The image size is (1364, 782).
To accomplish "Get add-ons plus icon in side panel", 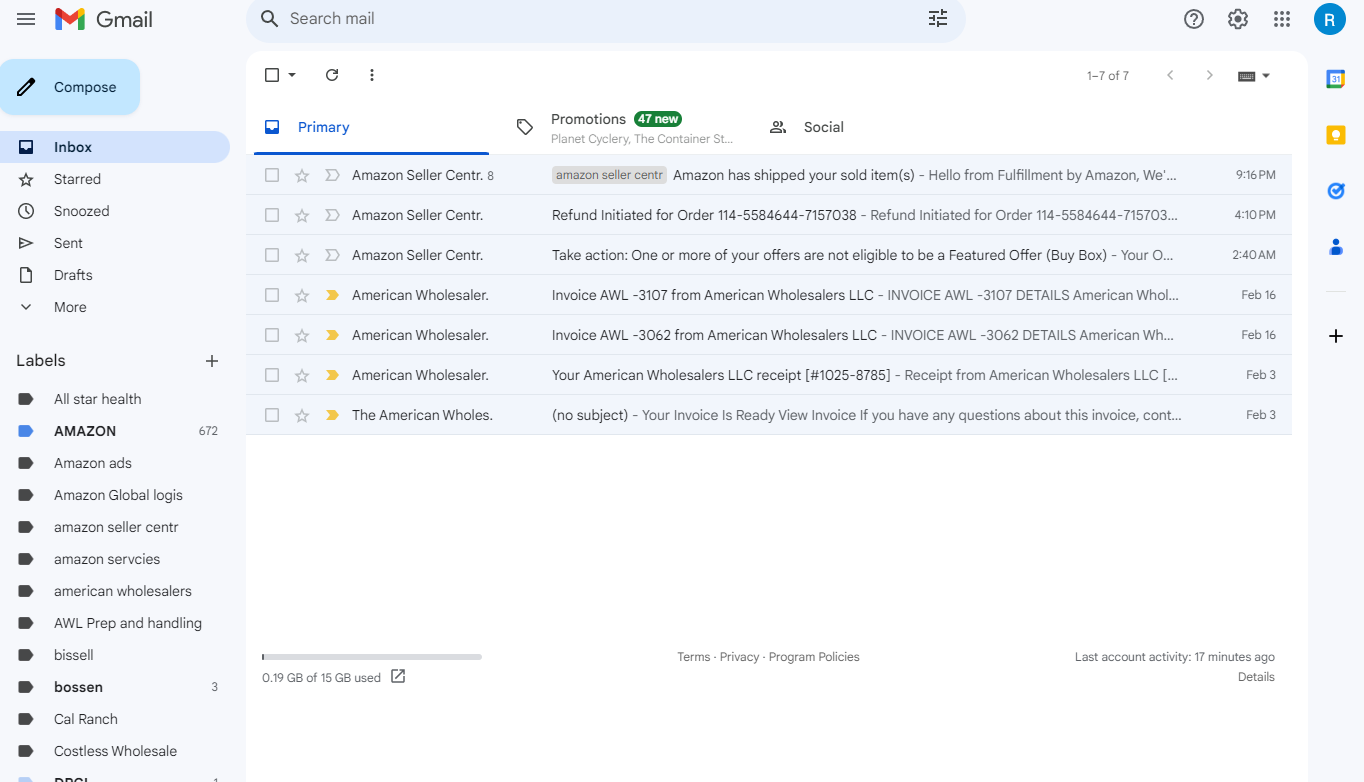I will coord(1336,336).
